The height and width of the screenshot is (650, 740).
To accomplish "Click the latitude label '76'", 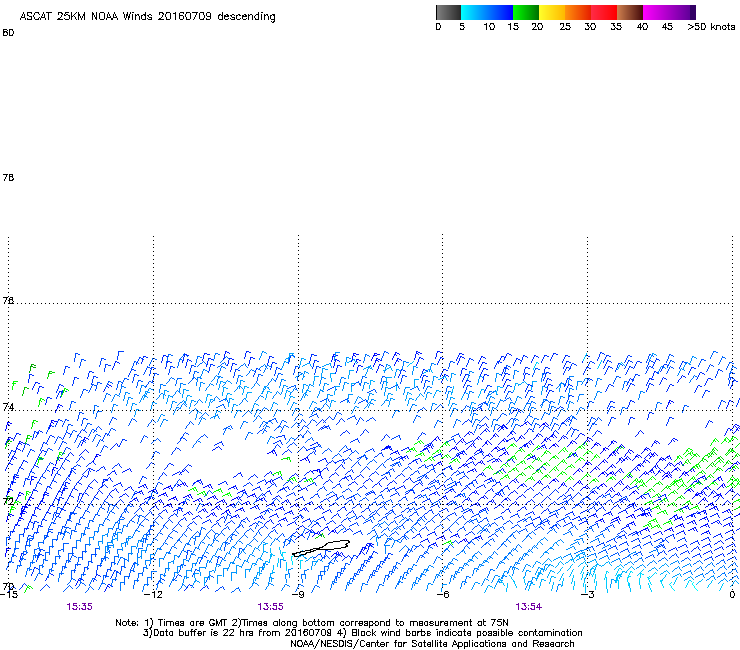I will point(8,300).
